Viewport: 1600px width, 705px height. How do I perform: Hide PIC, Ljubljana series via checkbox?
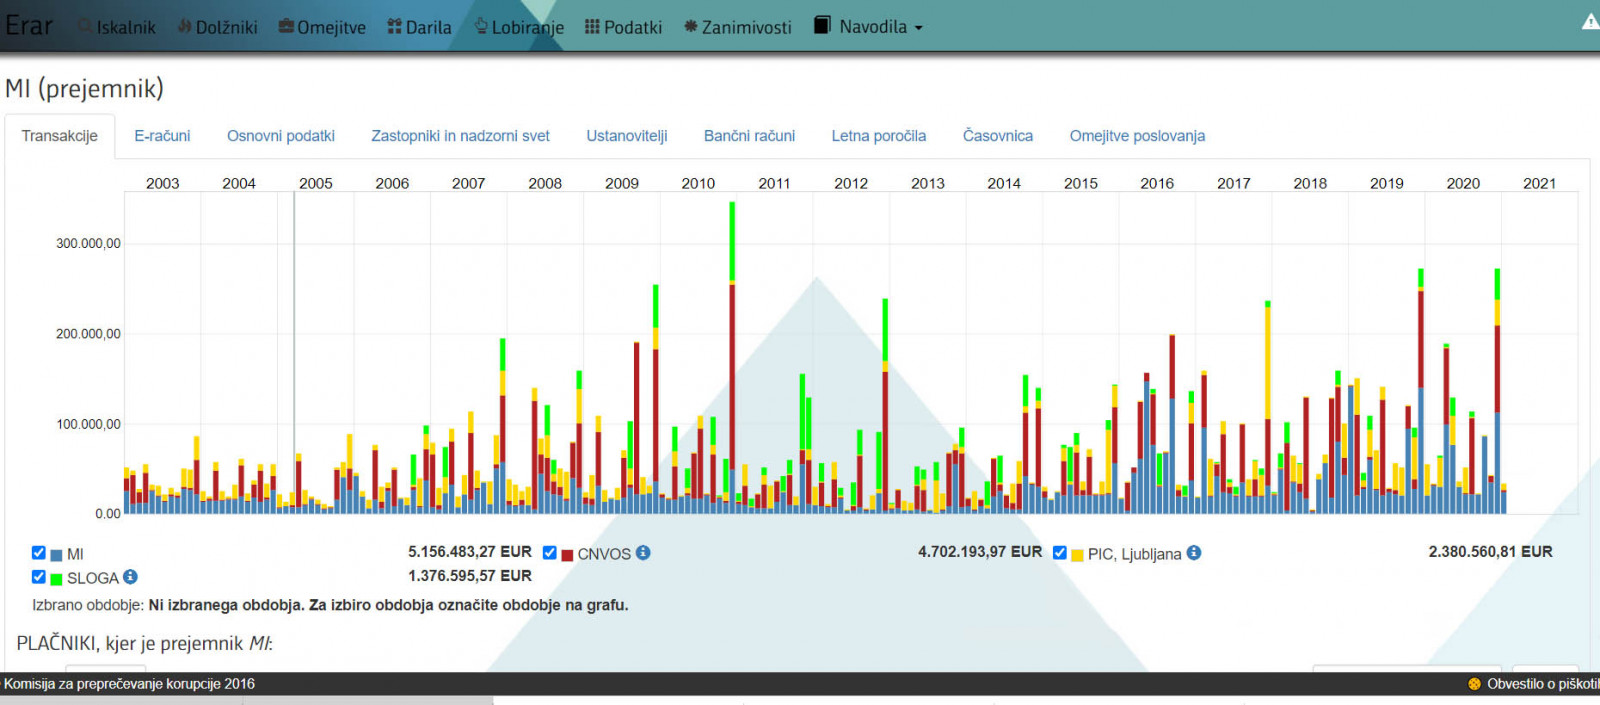[x=1060, y=553]
